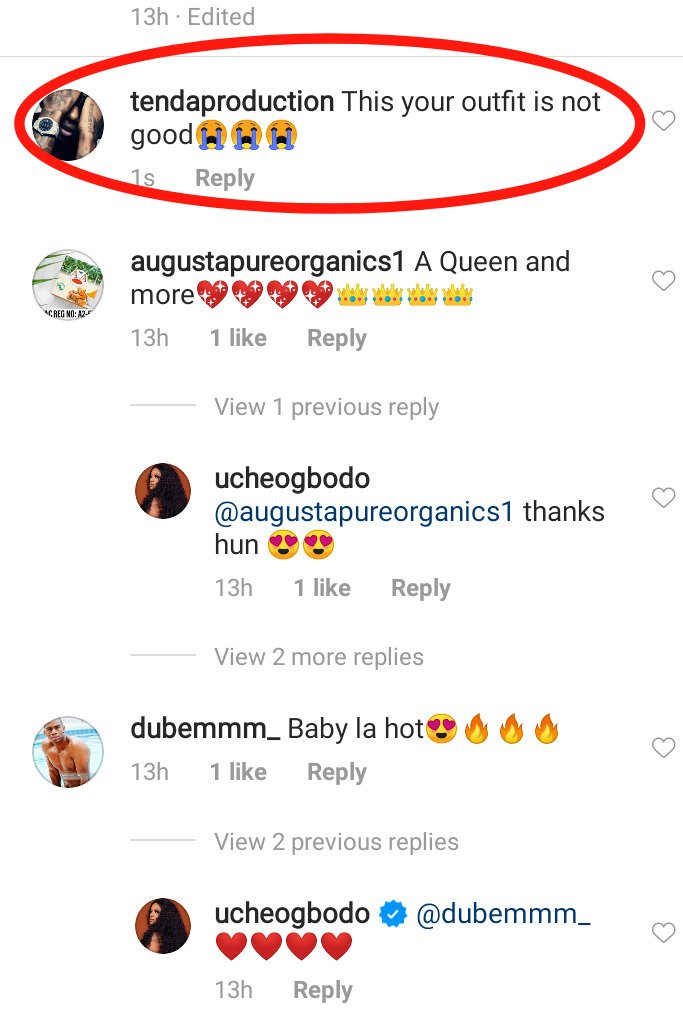
Task: Open the @augustapureorganics1 mention link
Action: (x=364, y=512)
